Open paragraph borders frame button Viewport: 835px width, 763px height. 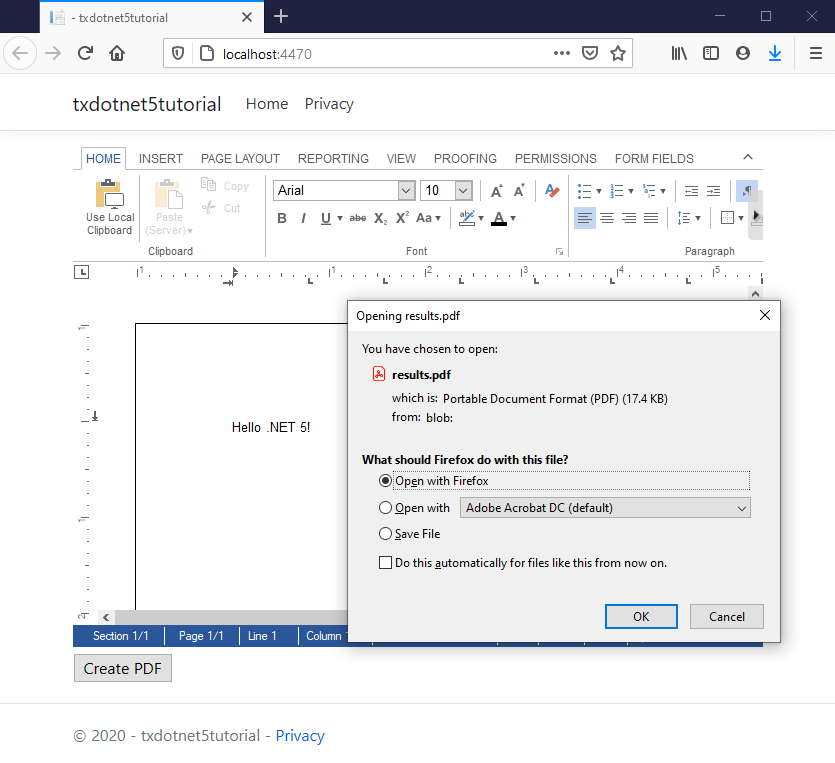click(x=727, y=218)
